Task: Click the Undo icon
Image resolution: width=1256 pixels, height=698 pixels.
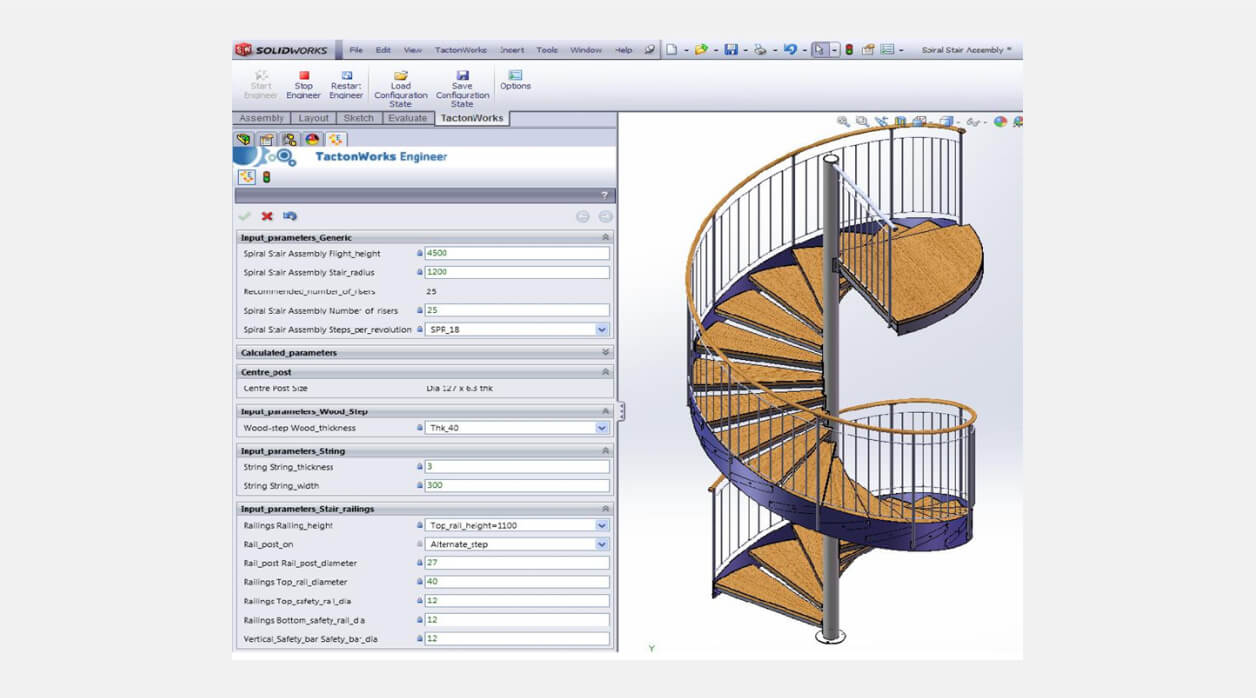Action: click(x=791, y=49)
